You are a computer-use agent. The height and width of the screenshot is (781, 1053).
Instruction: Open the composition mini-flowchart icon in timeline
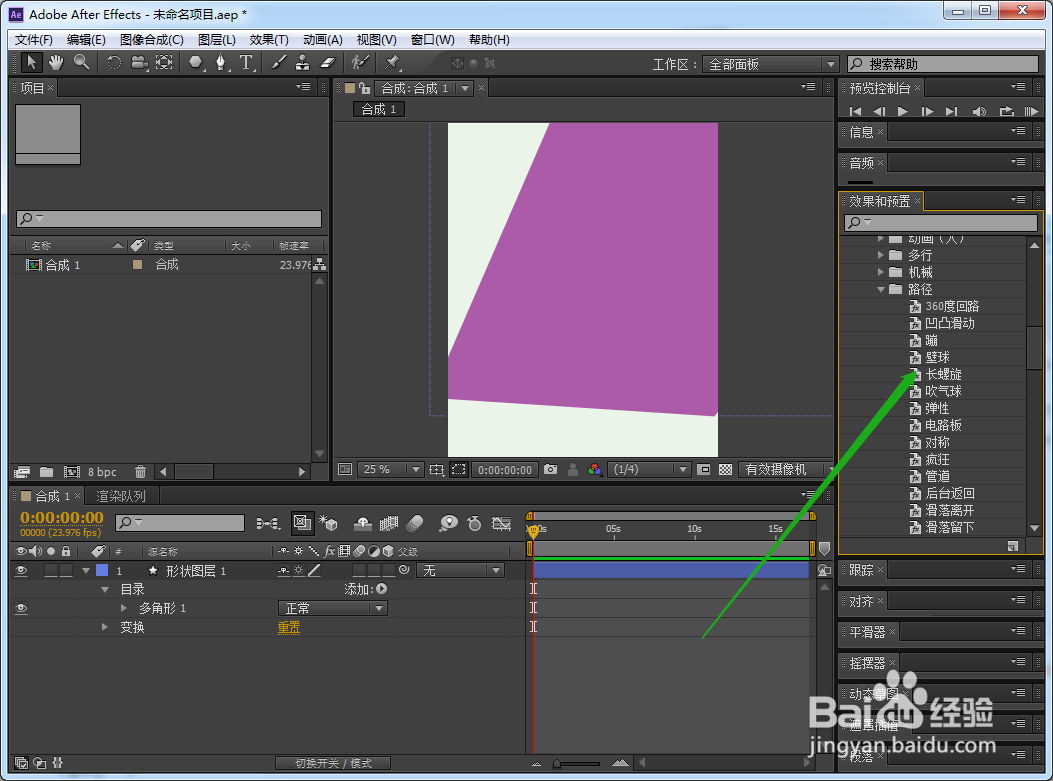tap(268, 523)
